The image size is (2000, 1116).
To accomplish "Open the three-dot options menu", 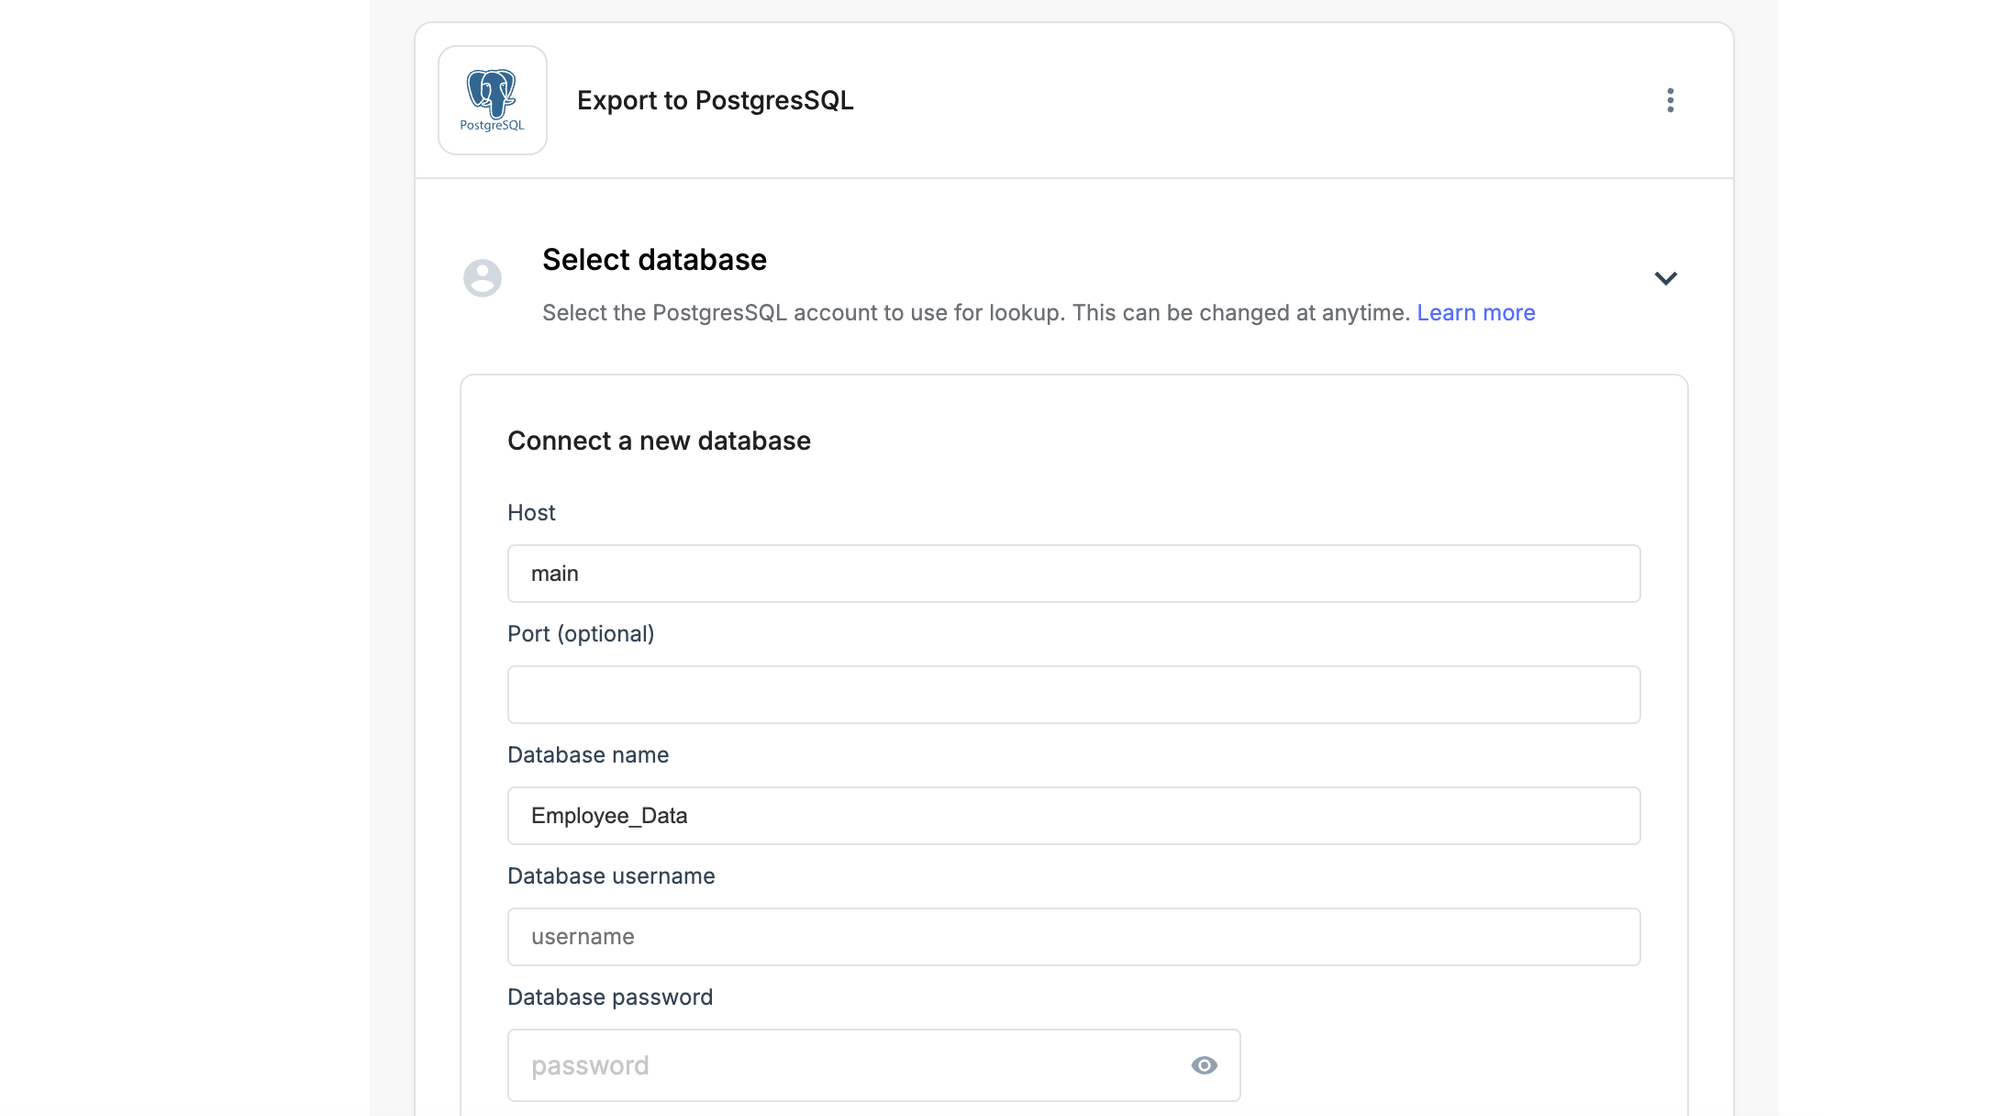I will (1669, 100).
